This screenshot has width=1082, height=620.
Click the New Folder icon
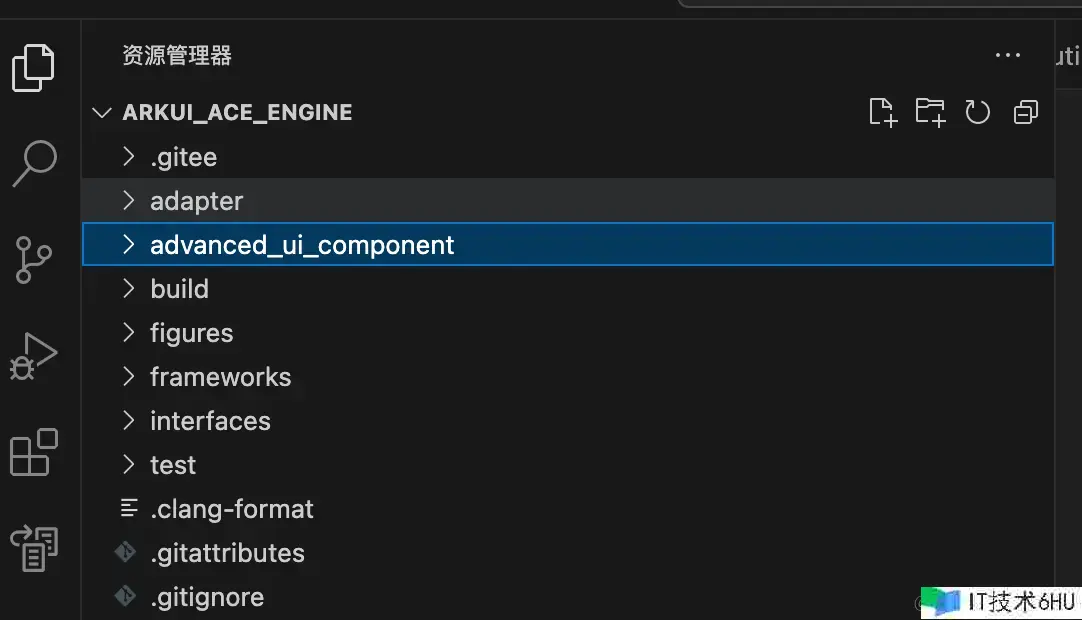click(x=930, y=112)
